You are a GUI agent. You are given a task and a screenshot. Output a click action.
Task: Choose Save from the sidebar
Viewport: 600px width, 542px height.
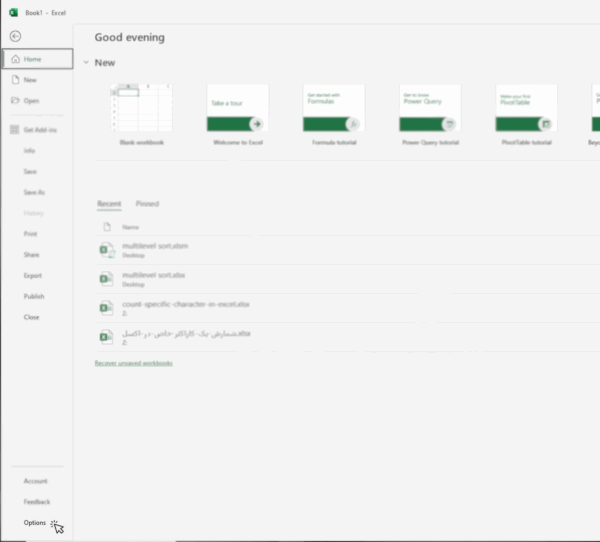tap(38, 171)
